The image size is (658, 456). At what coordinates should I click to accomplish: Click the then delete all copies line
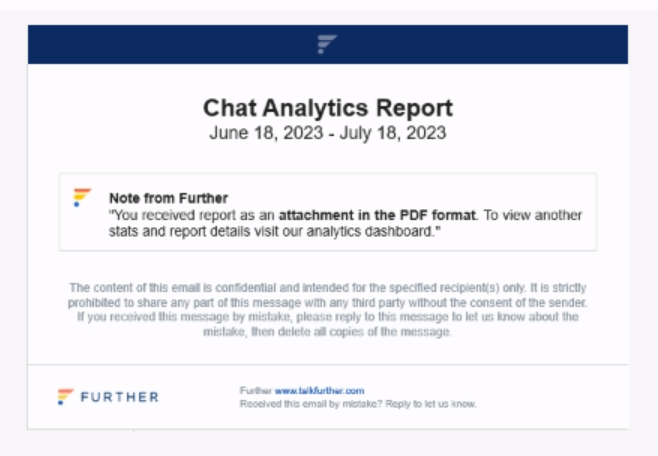[x=327, y=332]
